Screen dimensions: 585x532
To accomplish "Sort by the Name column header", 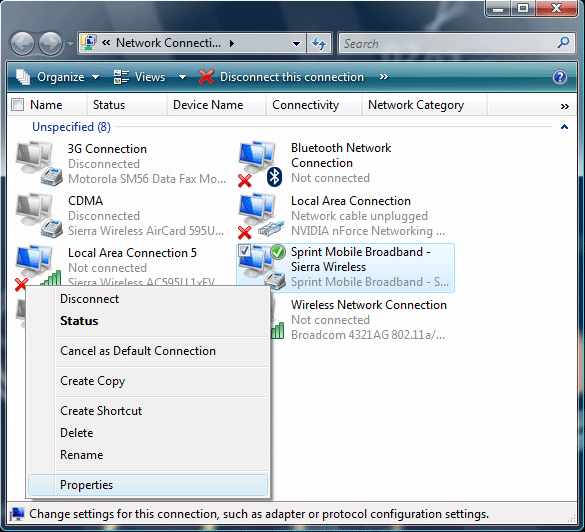I will (46, 105).
